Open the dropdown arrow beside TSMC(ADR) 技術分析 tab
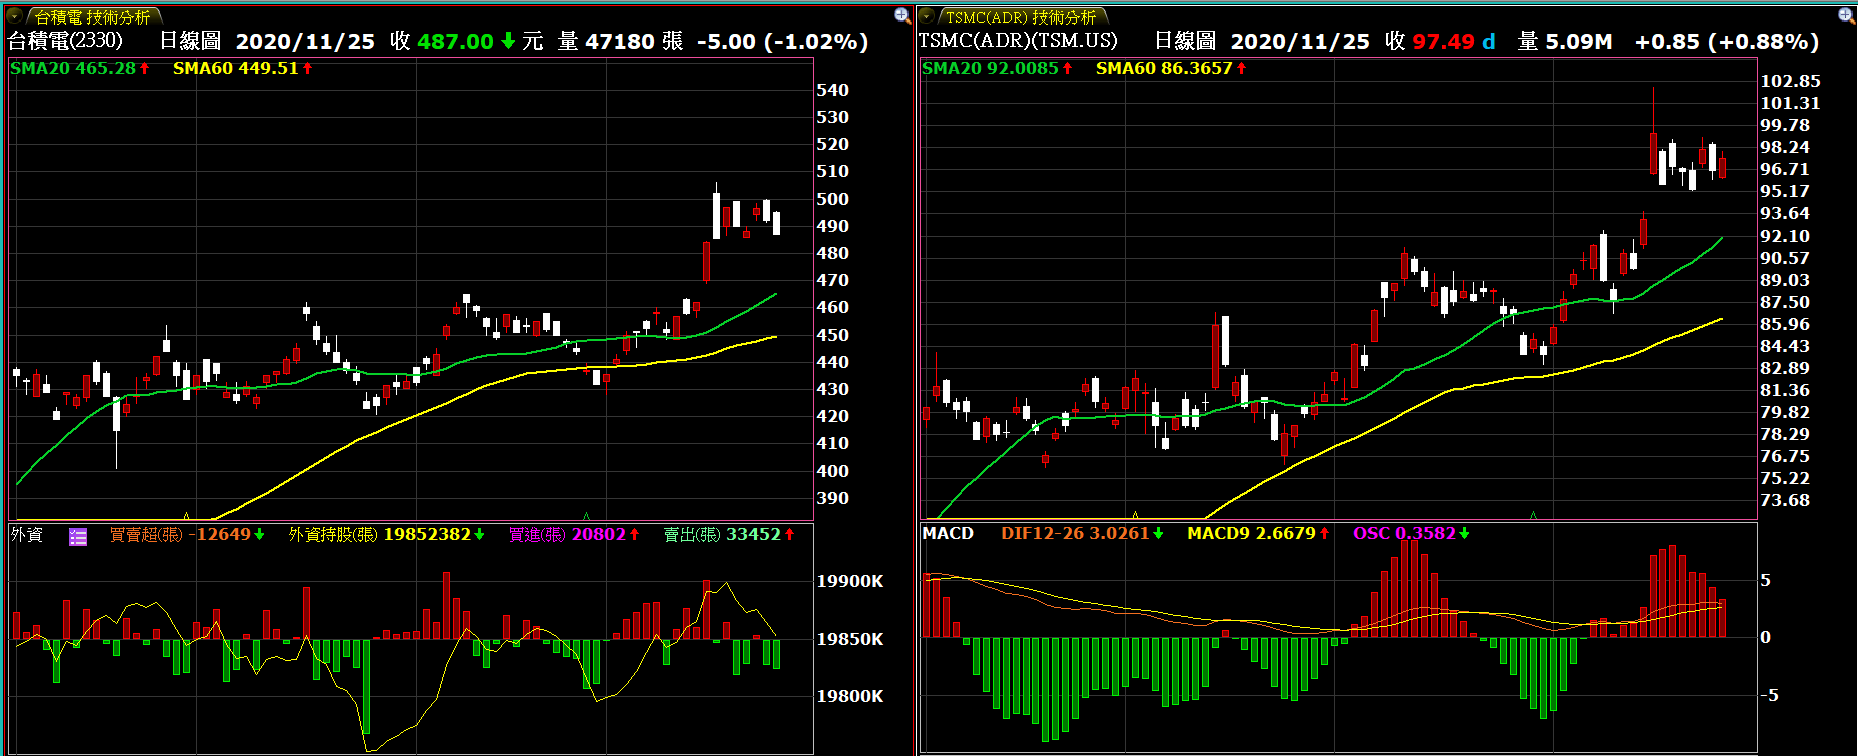Screen dimensions: 1858x756 927,16
